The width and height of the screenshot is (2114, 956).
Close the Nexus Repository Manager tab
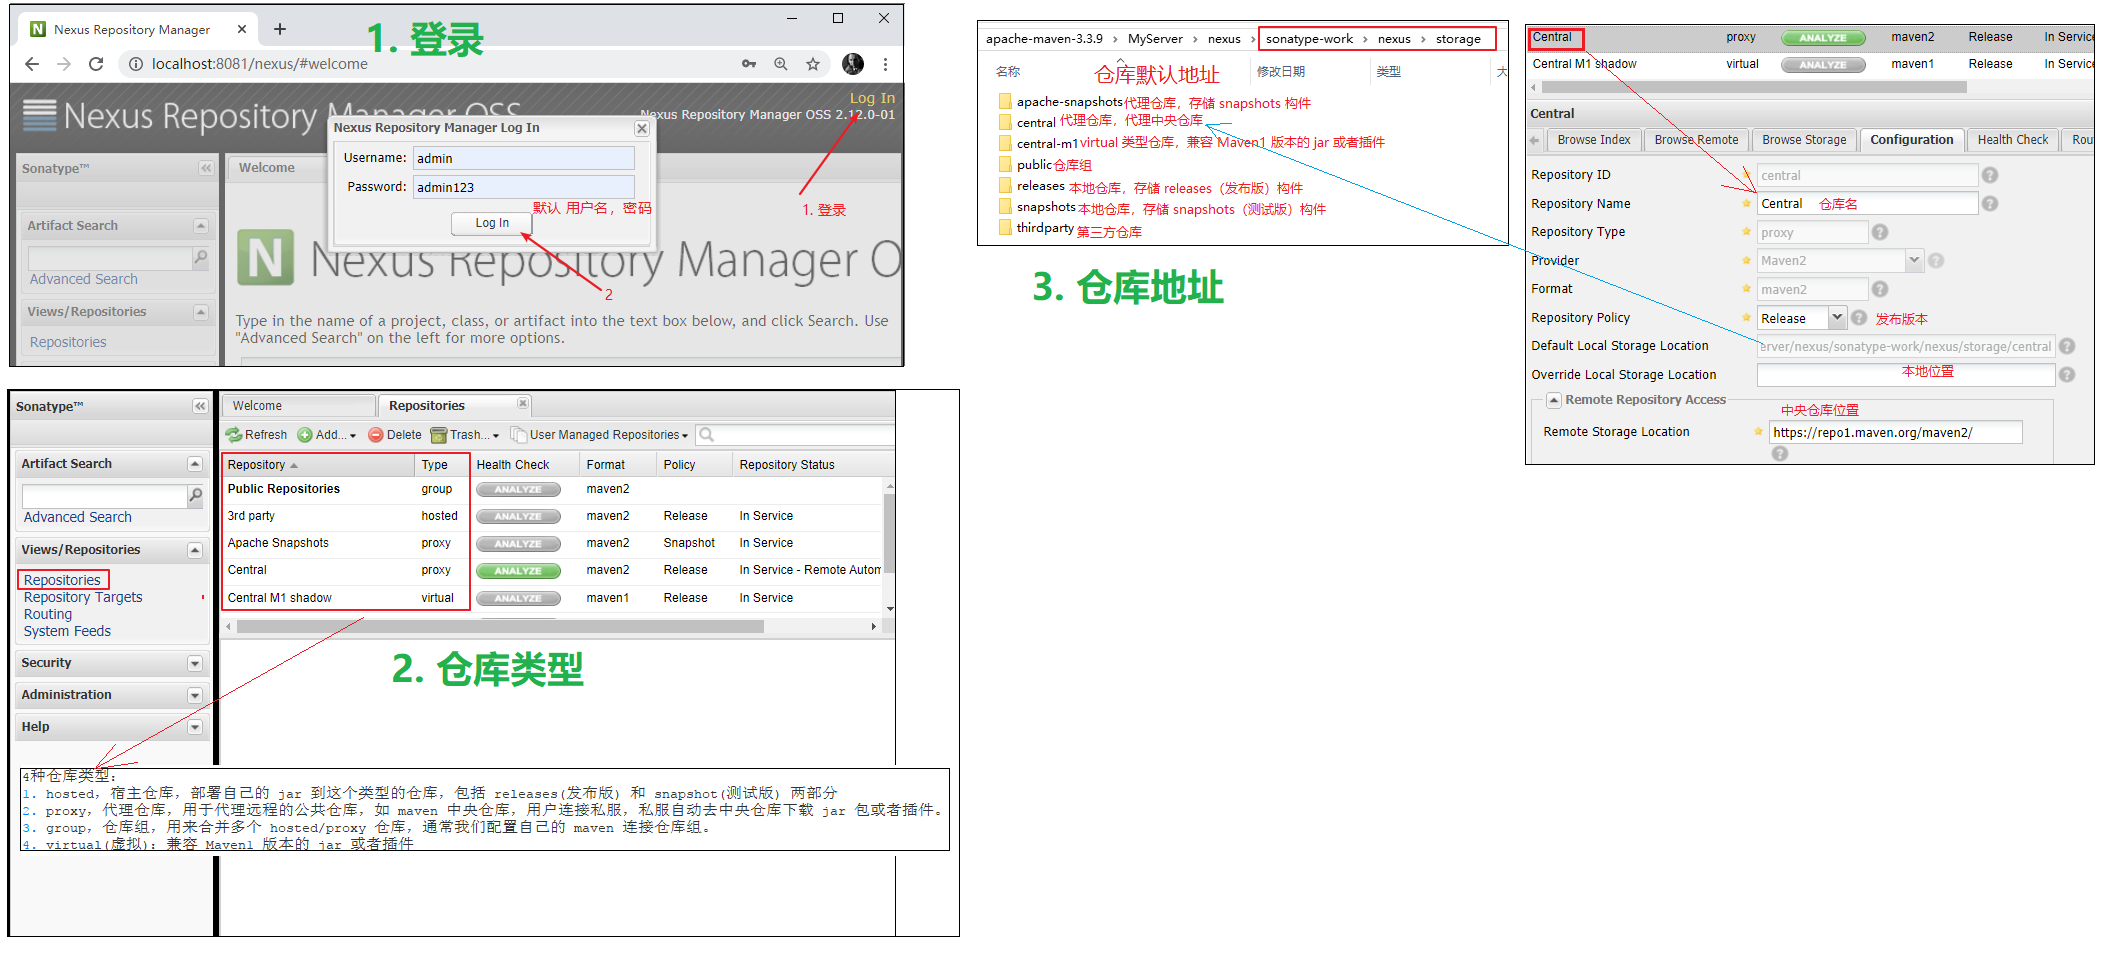241,30
